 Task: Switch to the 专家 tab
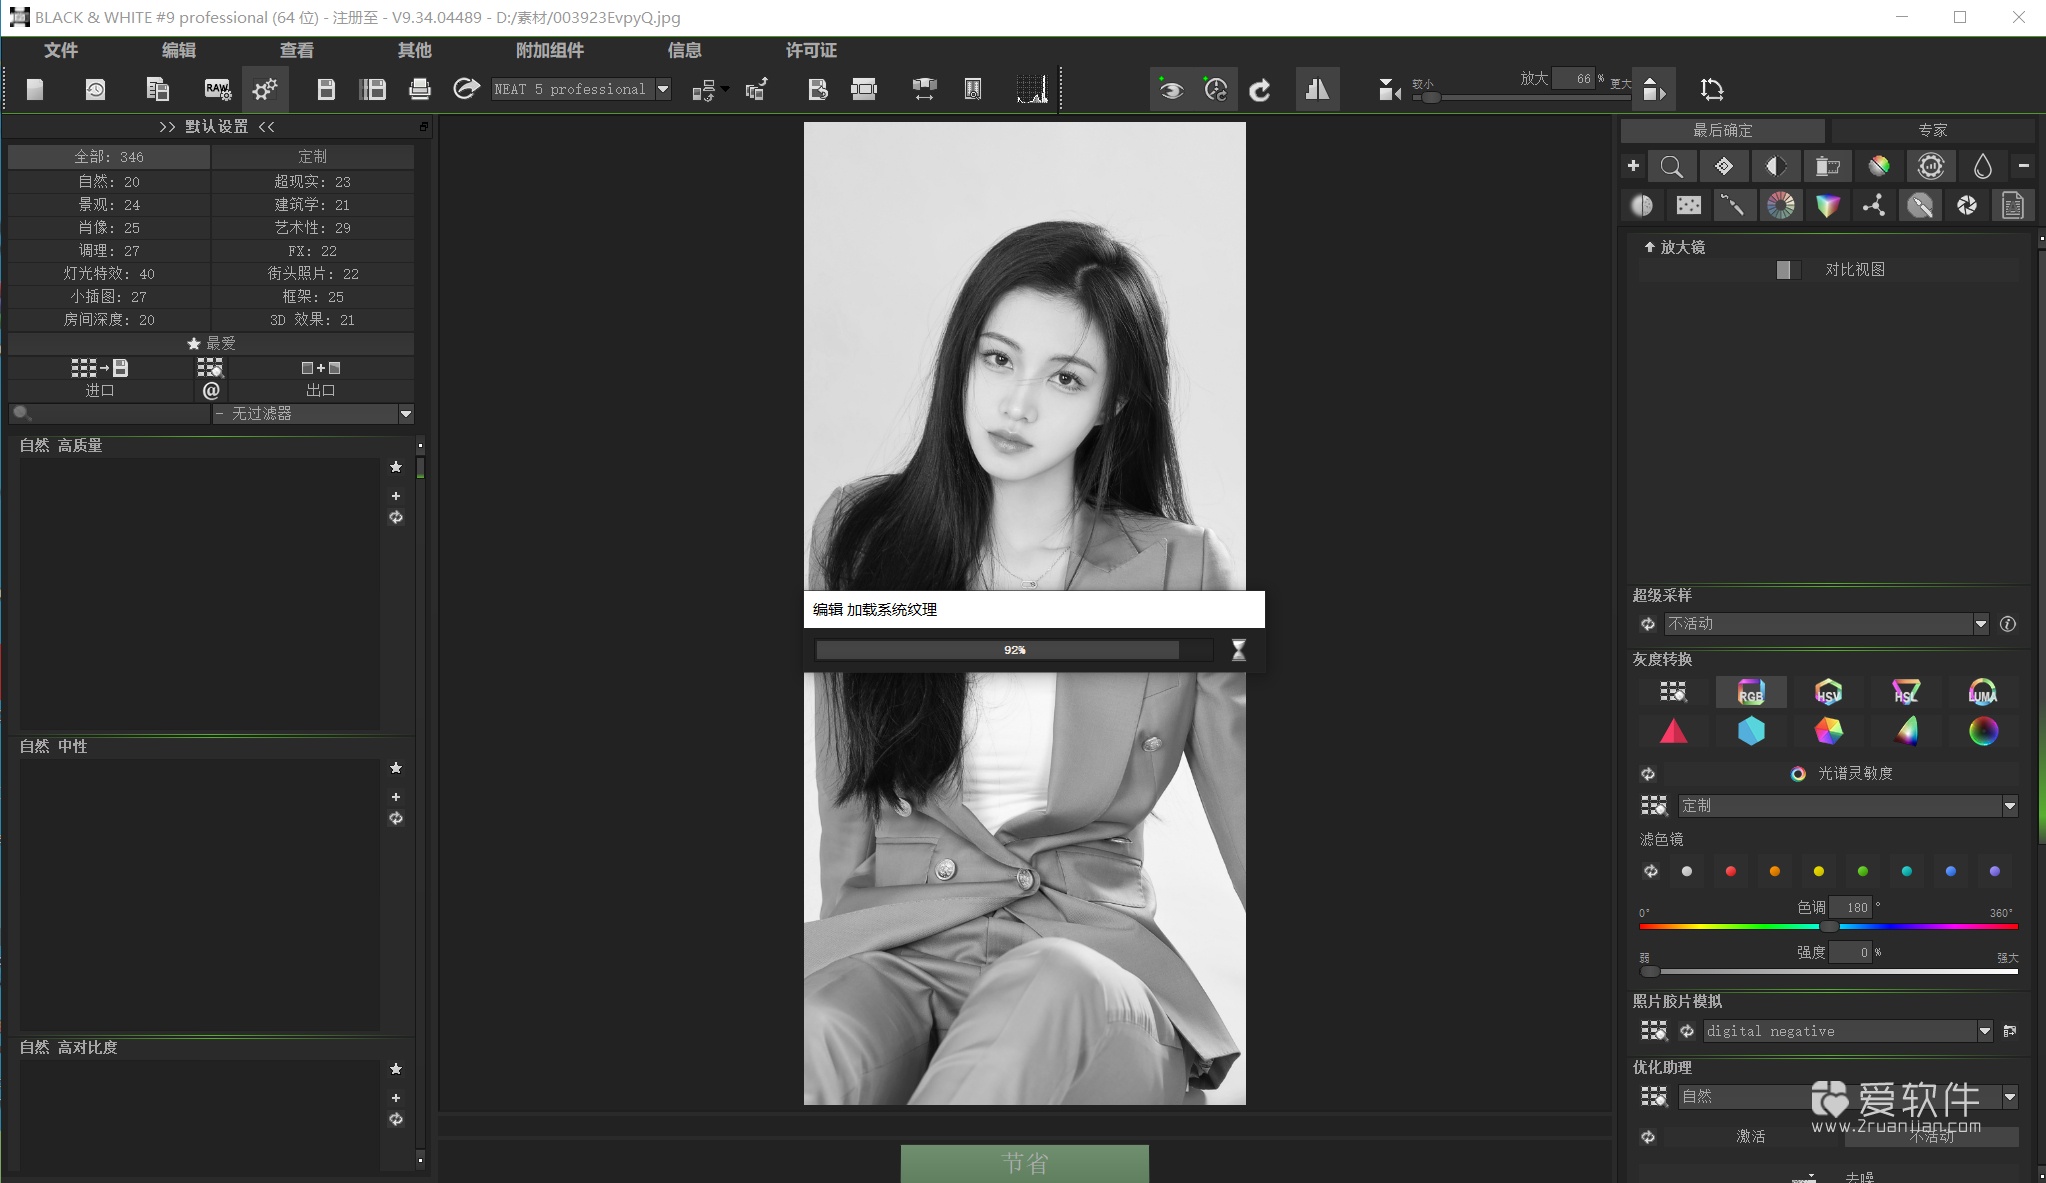point(1933,130)
